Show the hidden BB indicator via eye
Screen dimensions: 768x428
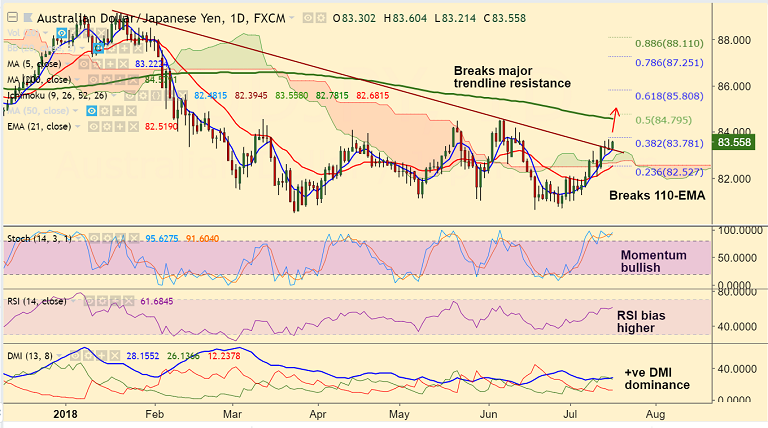click(x=98, y=48)
